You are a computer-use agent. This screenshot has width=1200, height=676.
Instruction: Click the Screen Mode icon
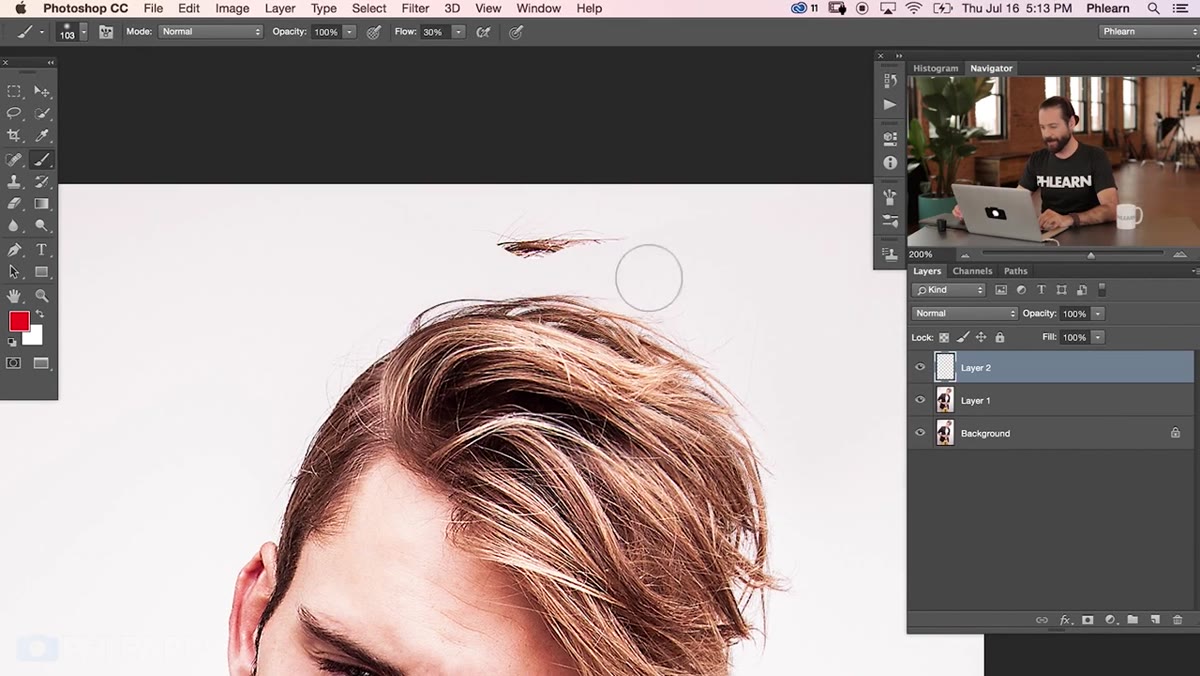(42, 363)
